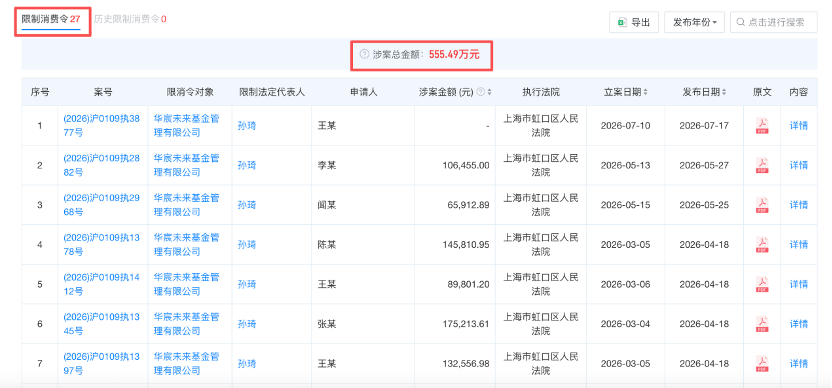Open PDF original for case 沪0109执3877号
This screenshot has height=388, width=832.
tap(762, 126)
